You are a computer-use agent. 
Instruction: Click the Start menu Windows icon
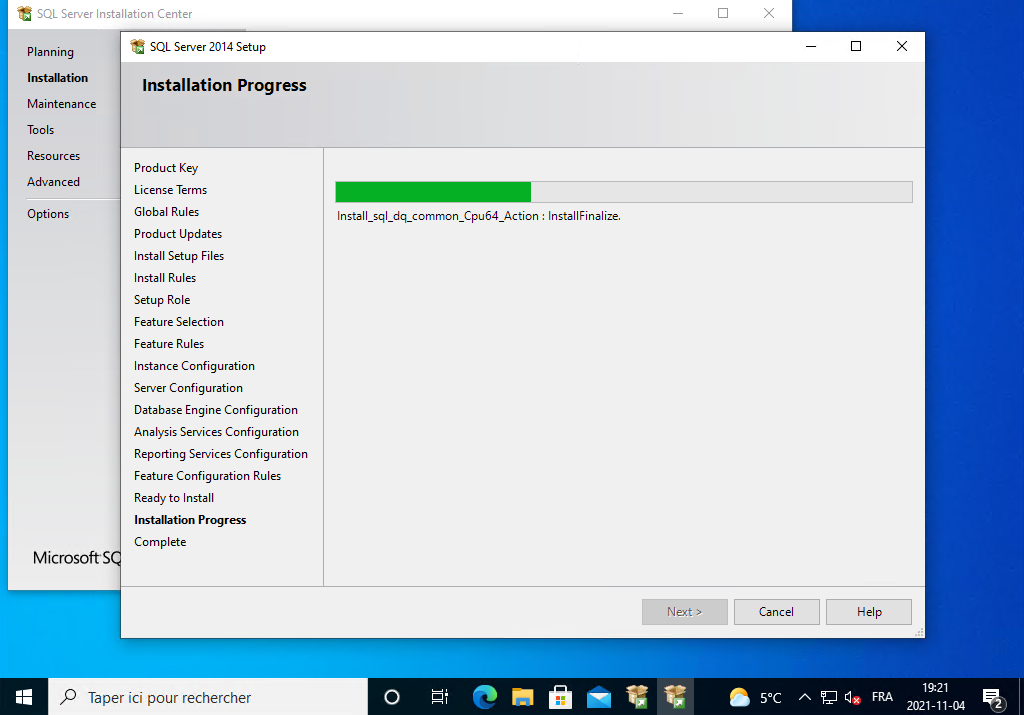tap(24, 697)
